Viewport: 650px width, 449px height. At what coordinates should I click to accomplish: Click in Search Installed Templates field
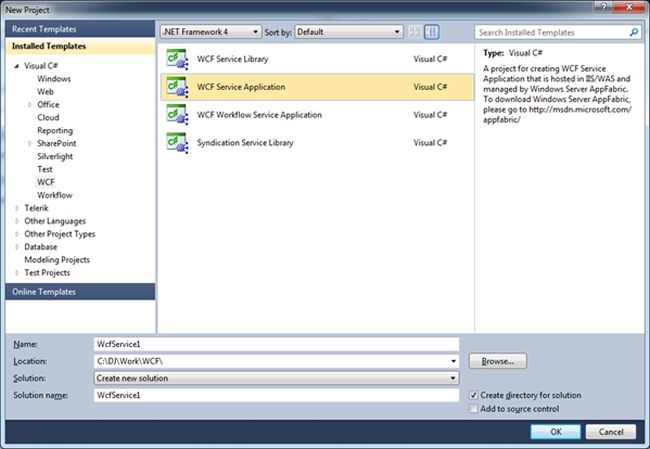(551, 32)
